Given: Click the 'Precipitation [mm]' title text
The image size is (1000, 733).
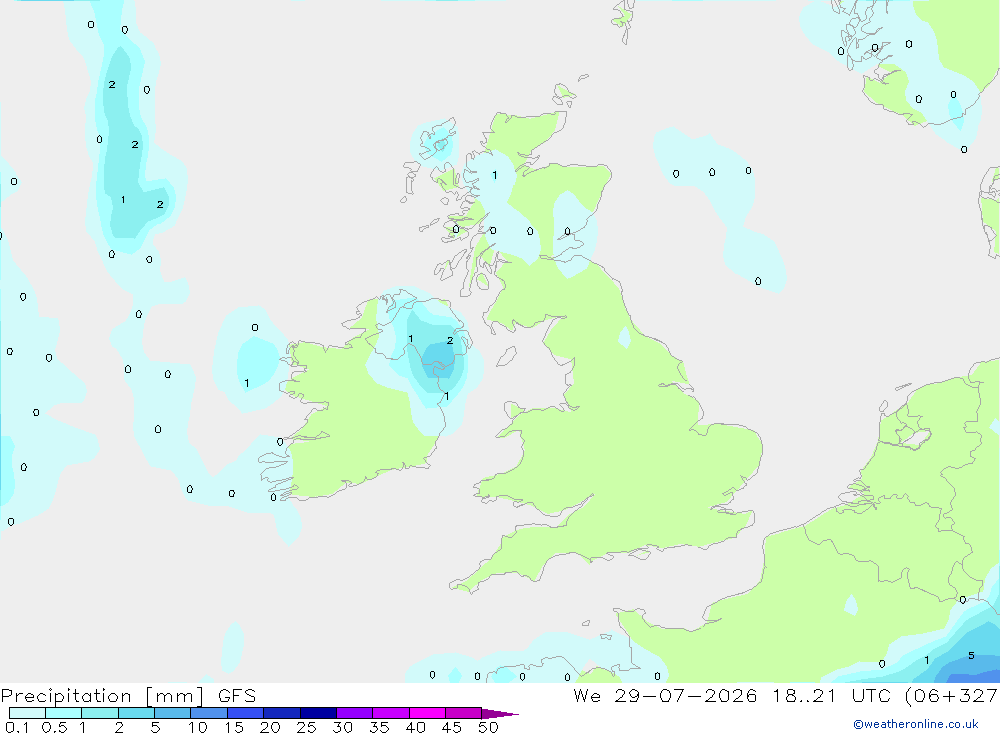Looking at the screenshot, I should pos(102,696).
